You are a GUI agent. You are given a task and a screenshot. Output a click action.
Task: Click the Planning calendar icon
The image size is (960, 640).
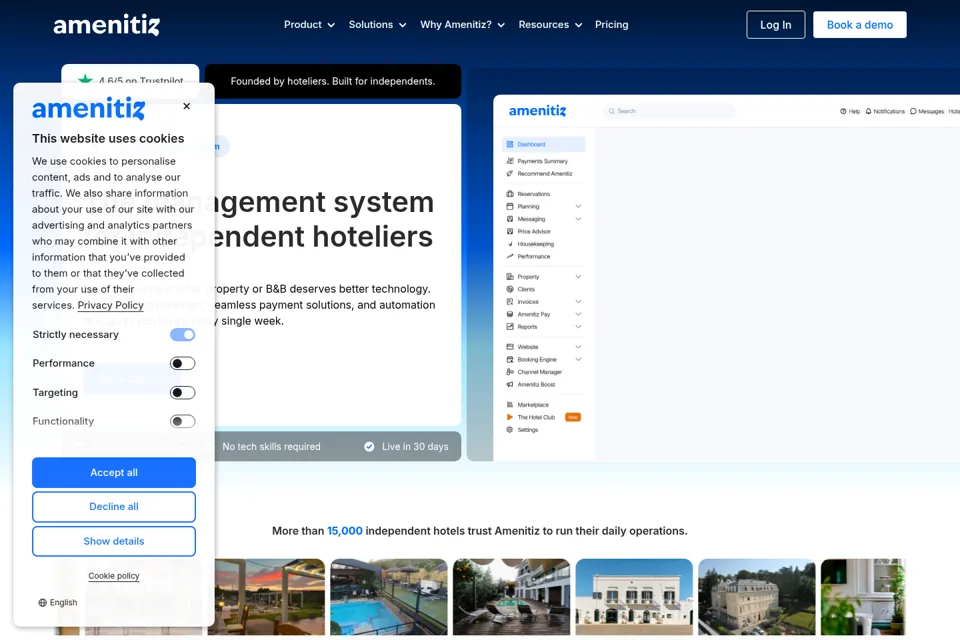[x=510, y=206]
